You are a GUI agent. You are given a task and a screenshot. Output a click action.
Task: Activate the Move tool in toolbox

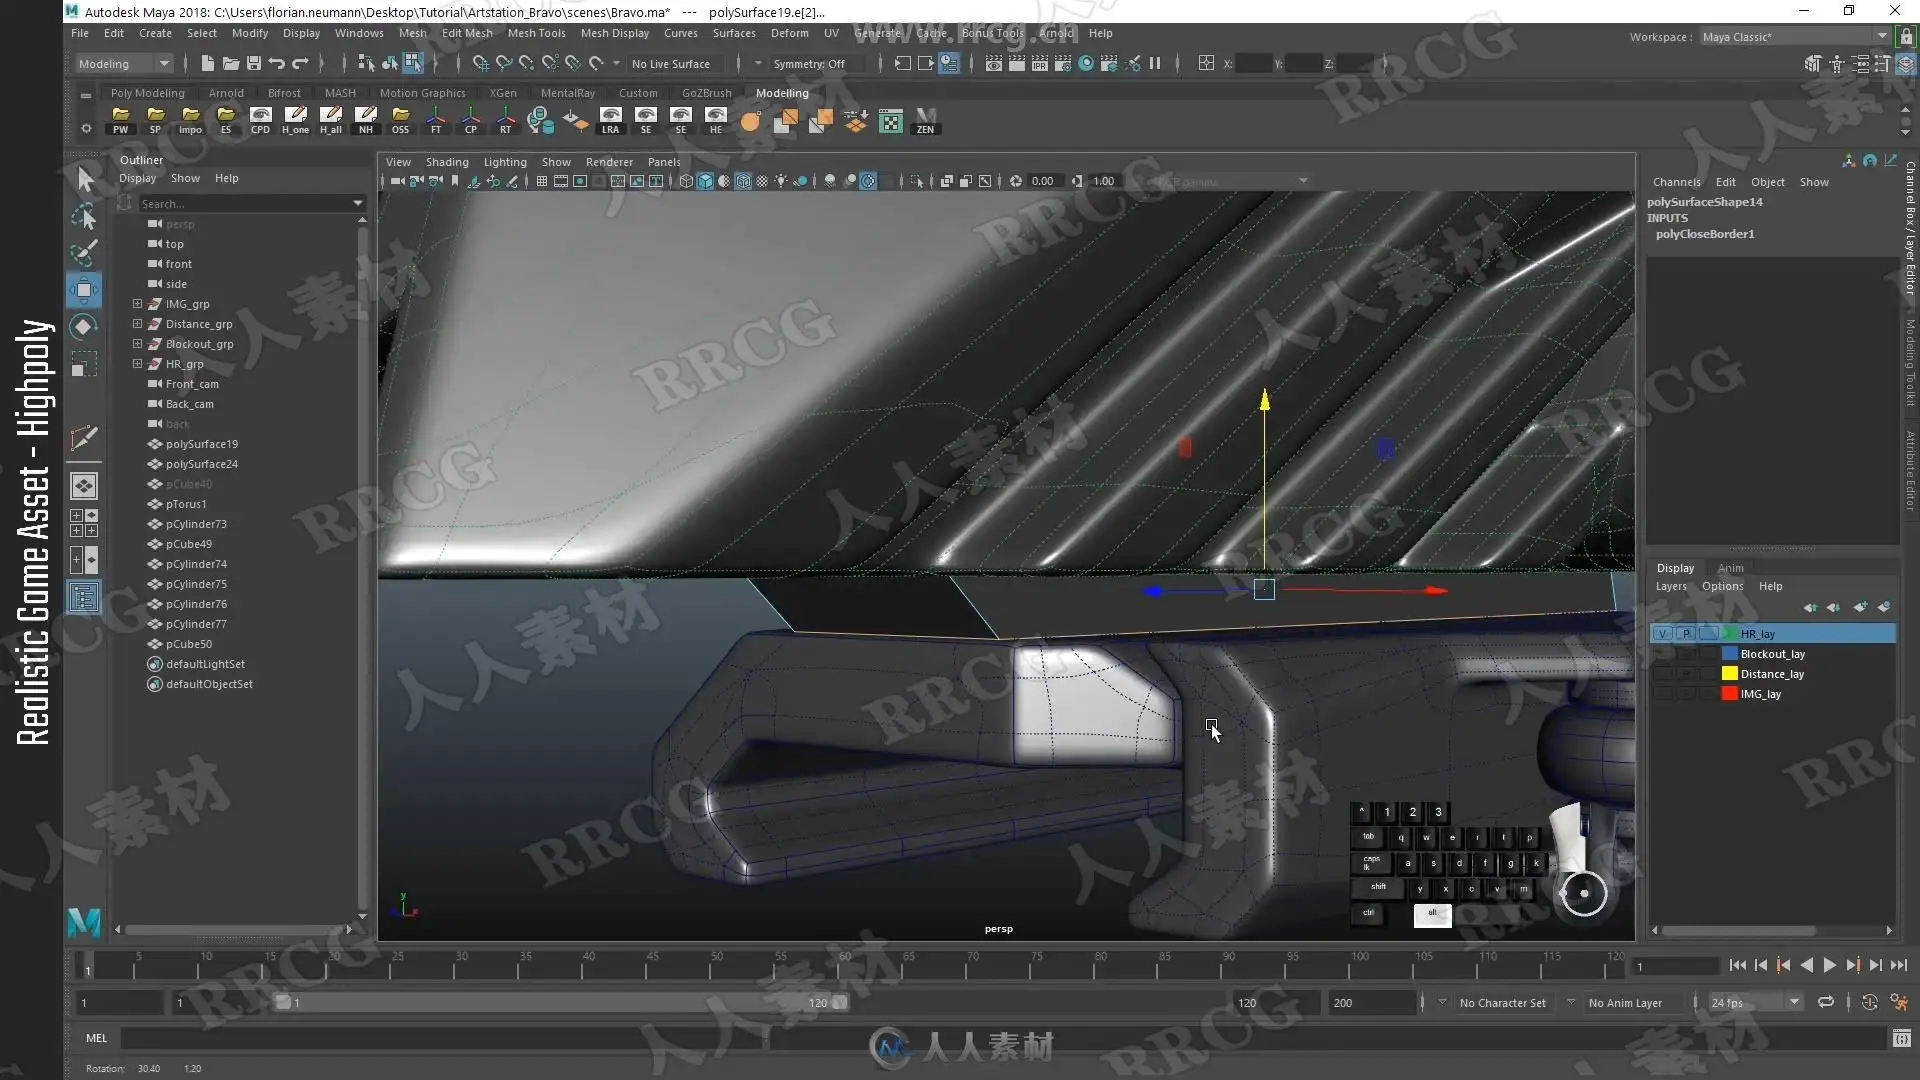pyautogui.click(x=85, y=290)
